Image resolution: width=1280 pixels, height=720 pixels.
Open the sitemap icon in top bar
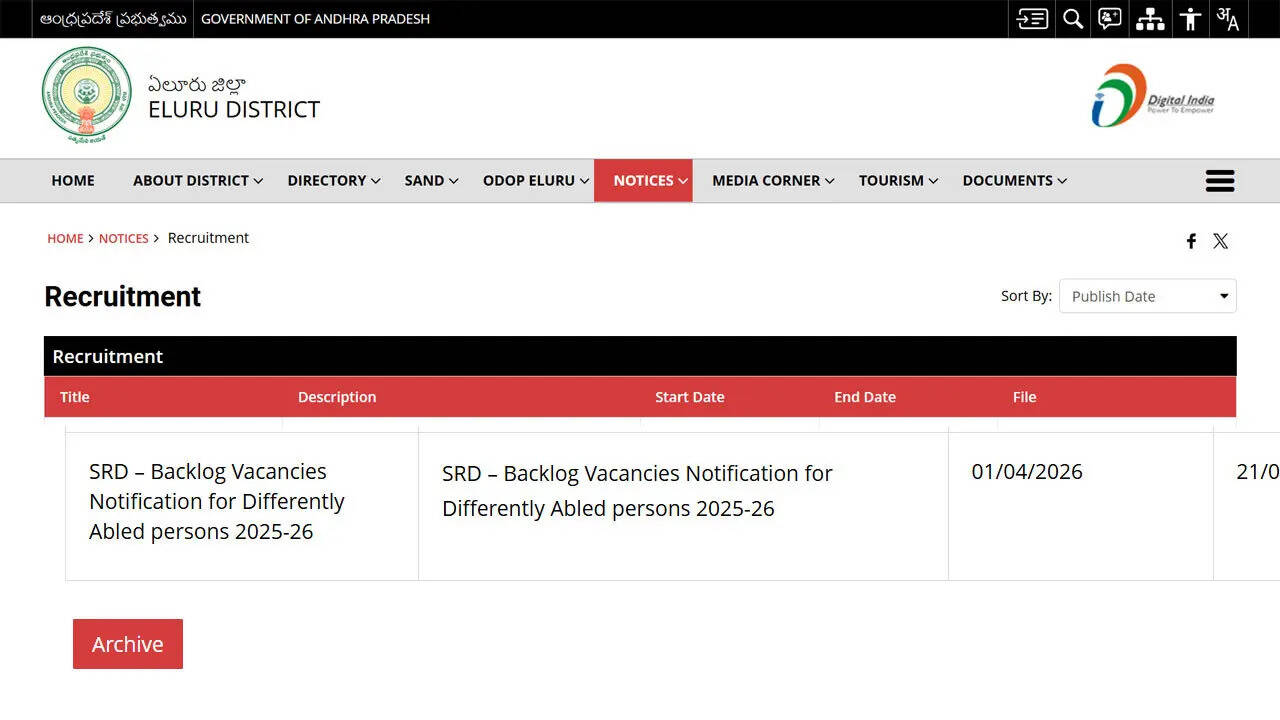click(x=1150, y=19)
